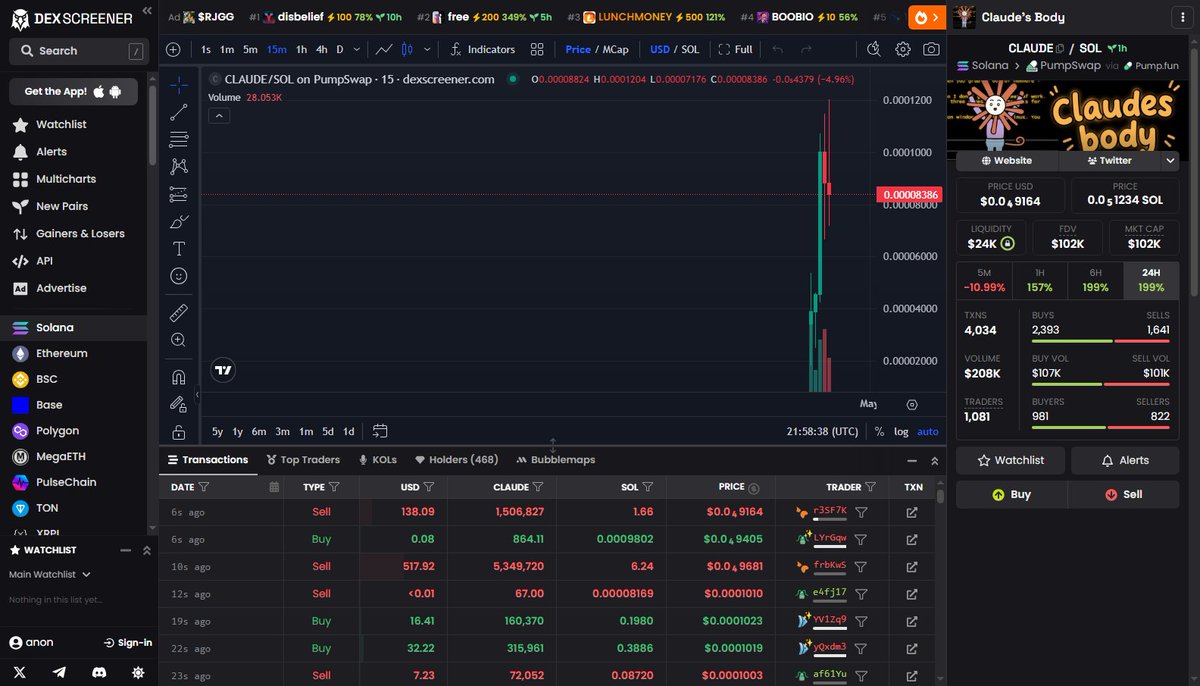Select the text annotation tool
Viewport: 1200px width, 686px height.
[178, 248]
